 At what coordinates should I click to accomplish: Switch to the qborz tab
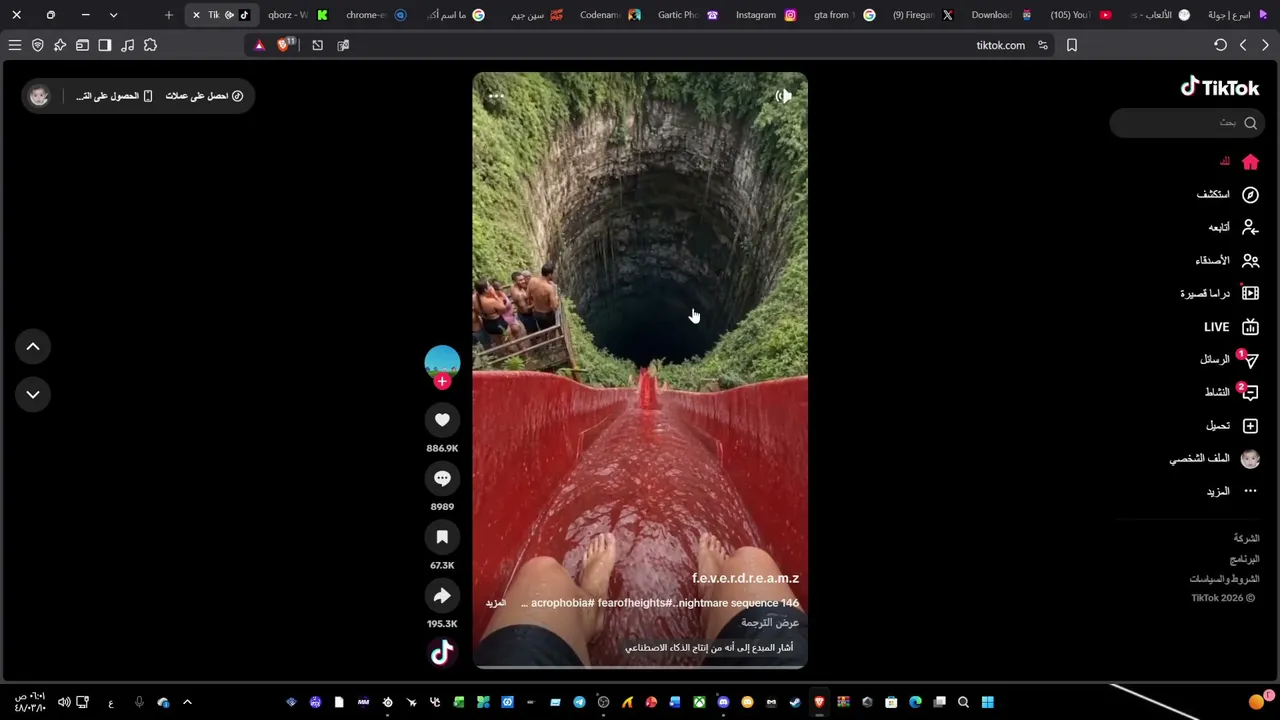point(297,15)
